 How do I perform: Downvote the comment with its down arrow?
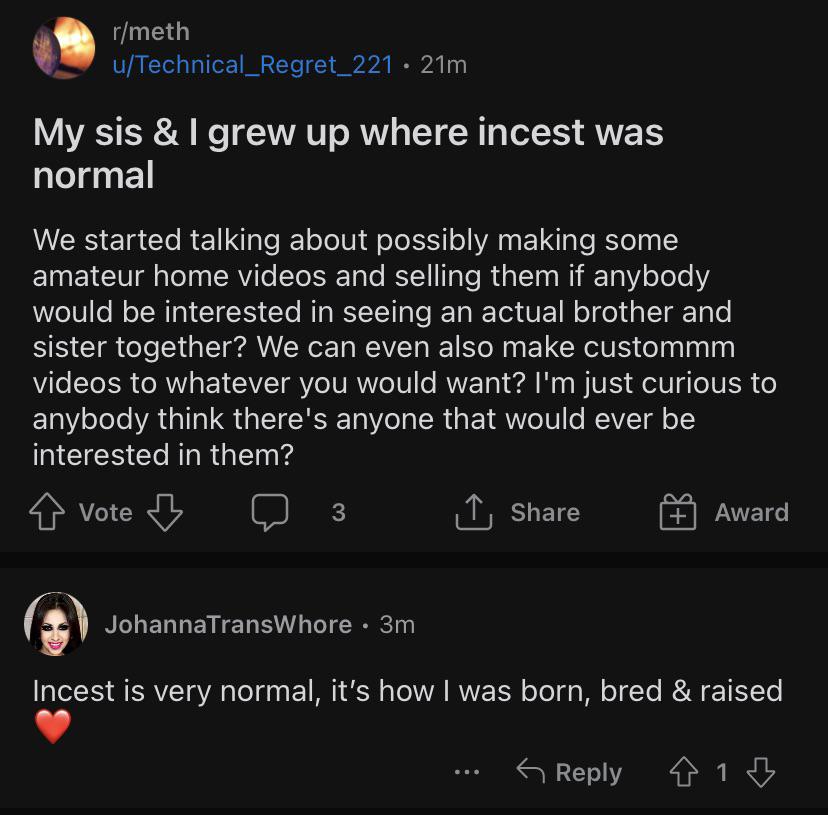(x=761, y=771)
